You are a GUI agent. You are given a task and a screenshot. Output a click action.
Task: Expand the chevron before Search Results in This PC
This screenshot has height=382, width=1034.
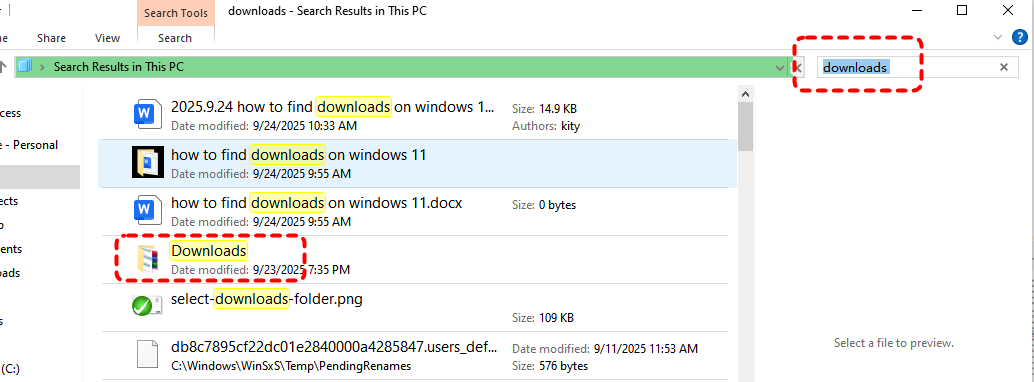43,67
